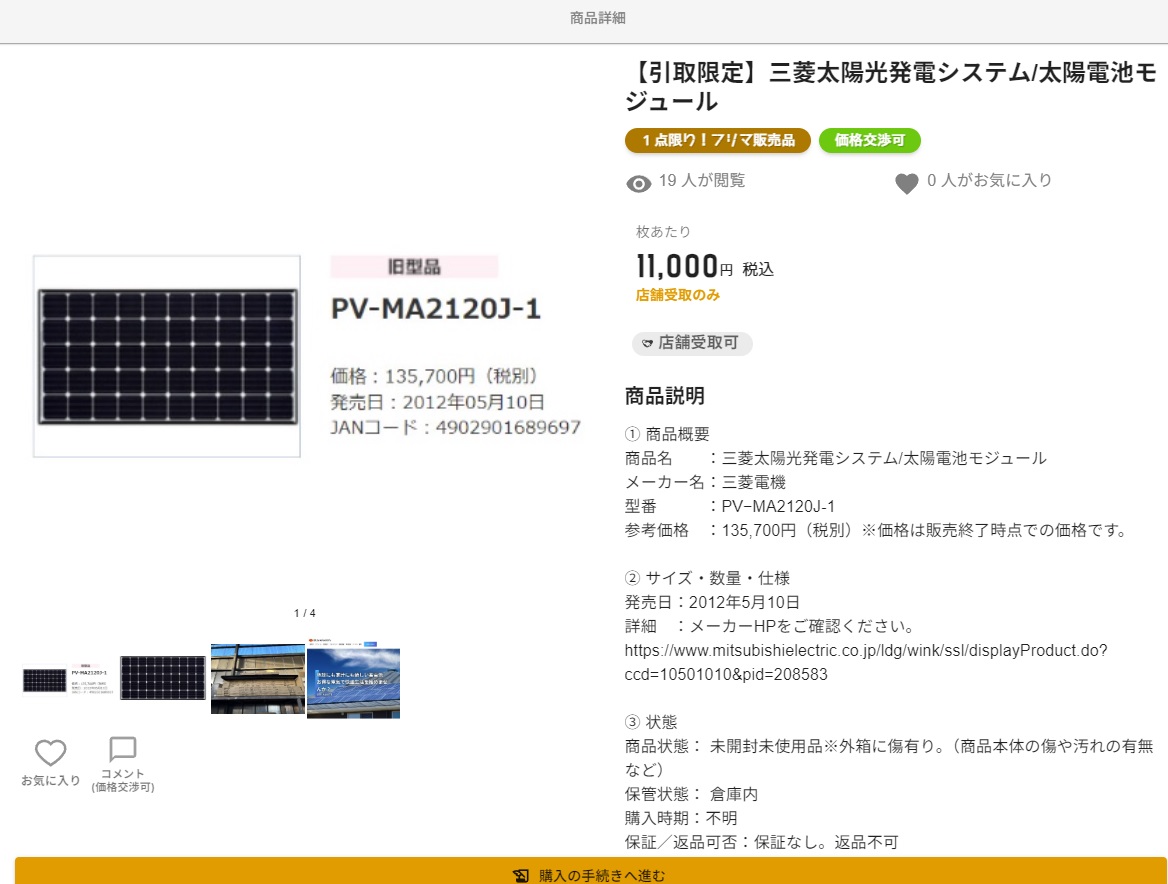Viewport: 1168px width, 884px height.
Task: Click the 1点限り!フリマ販売品 badge
Action: click(x=717, y=141)
